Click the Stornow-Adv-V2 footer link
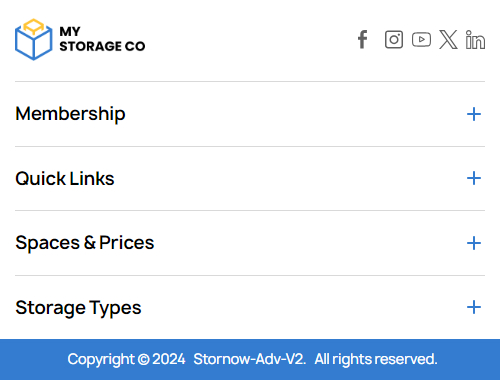The image size is (500, 380). point(249,359)
